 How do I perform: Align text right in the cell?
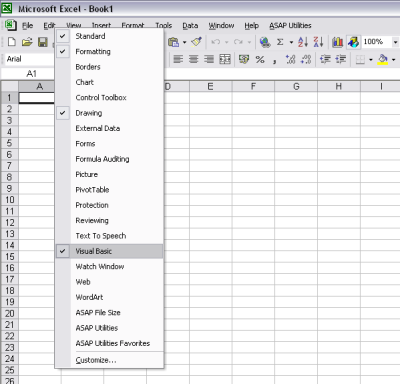pyautogui.click(x=209, y=59)
